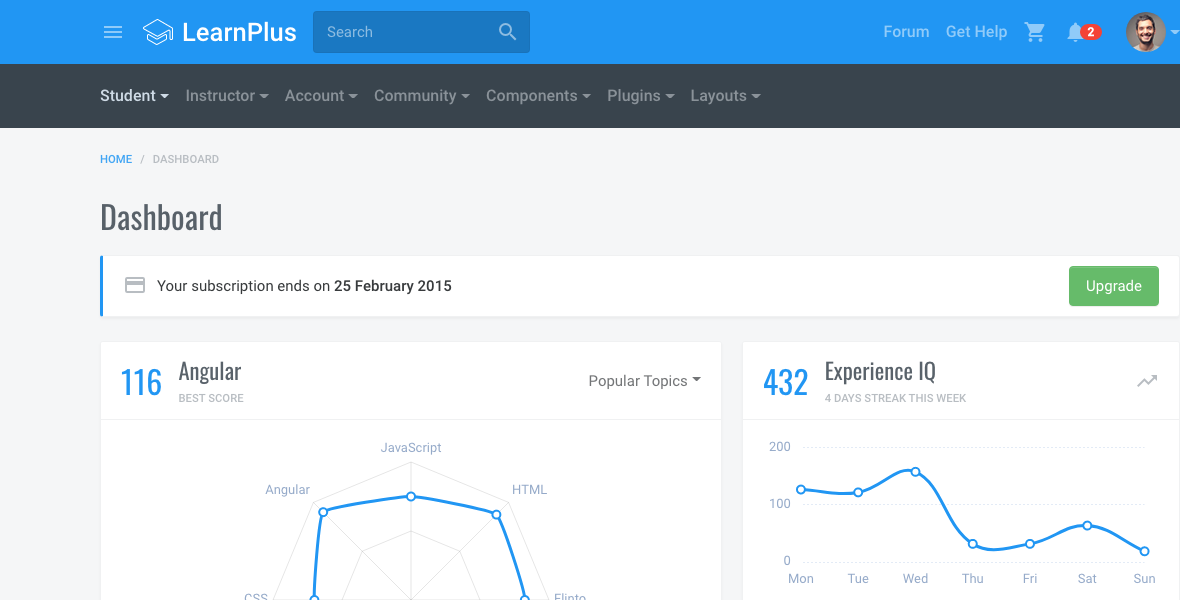Open the hamburger menu icon
Viewport: 1180px width, 600px height.
tap(113, 32)
